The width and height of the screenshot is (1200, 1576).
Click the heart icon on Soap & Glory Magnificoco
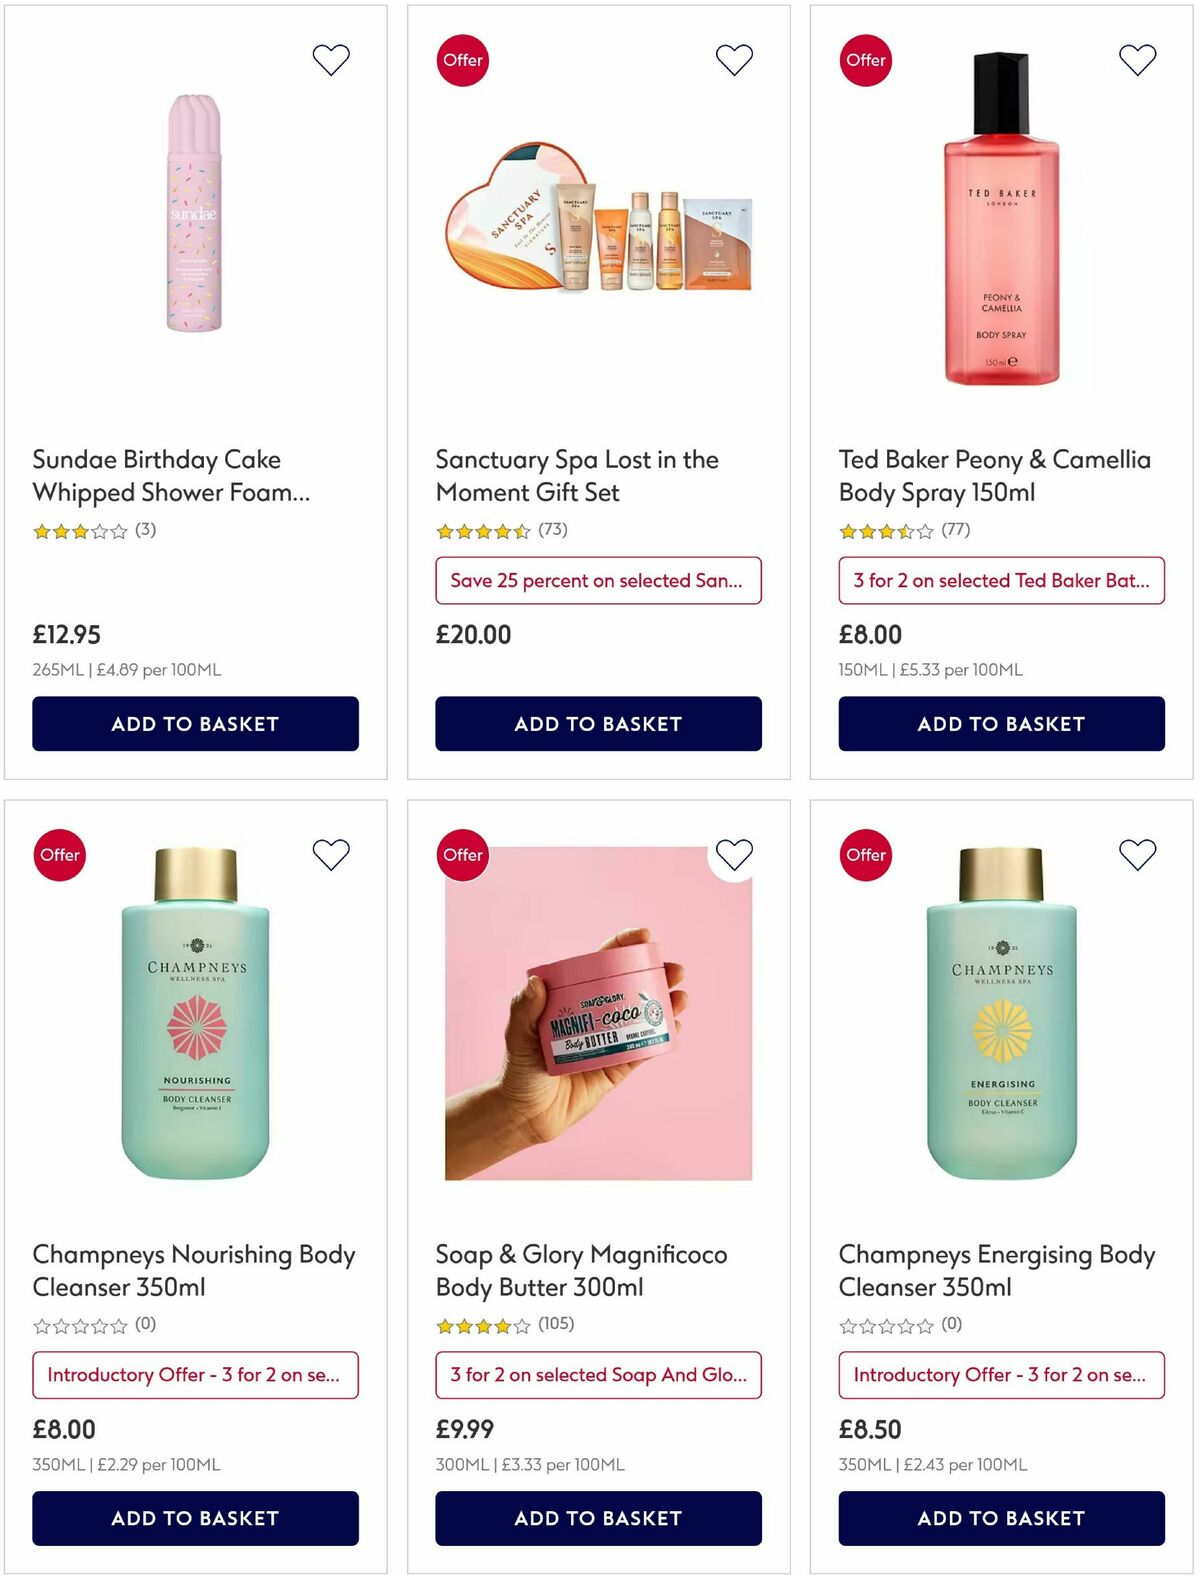click(x=733, y=855)
